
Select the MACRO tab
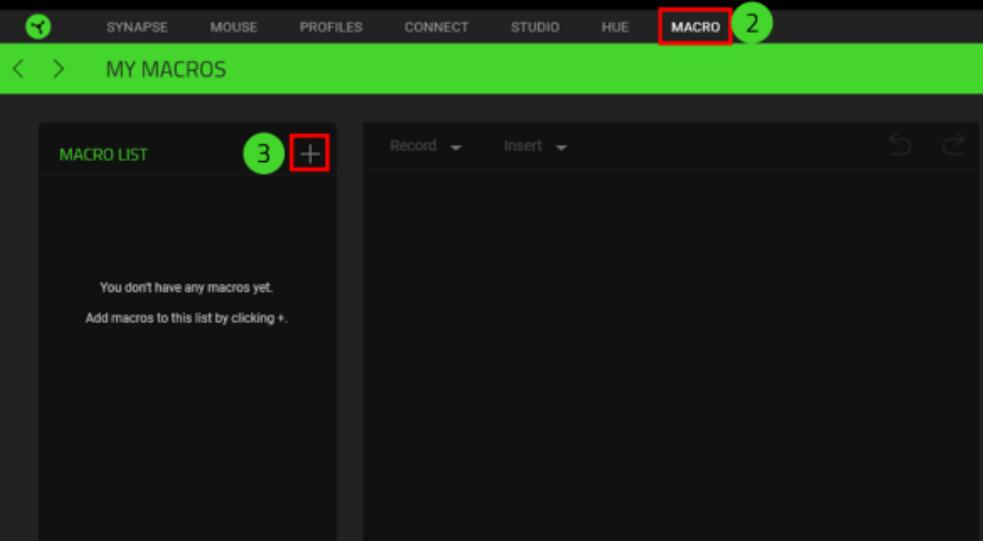pyautogui.click(x=695, y=27)
